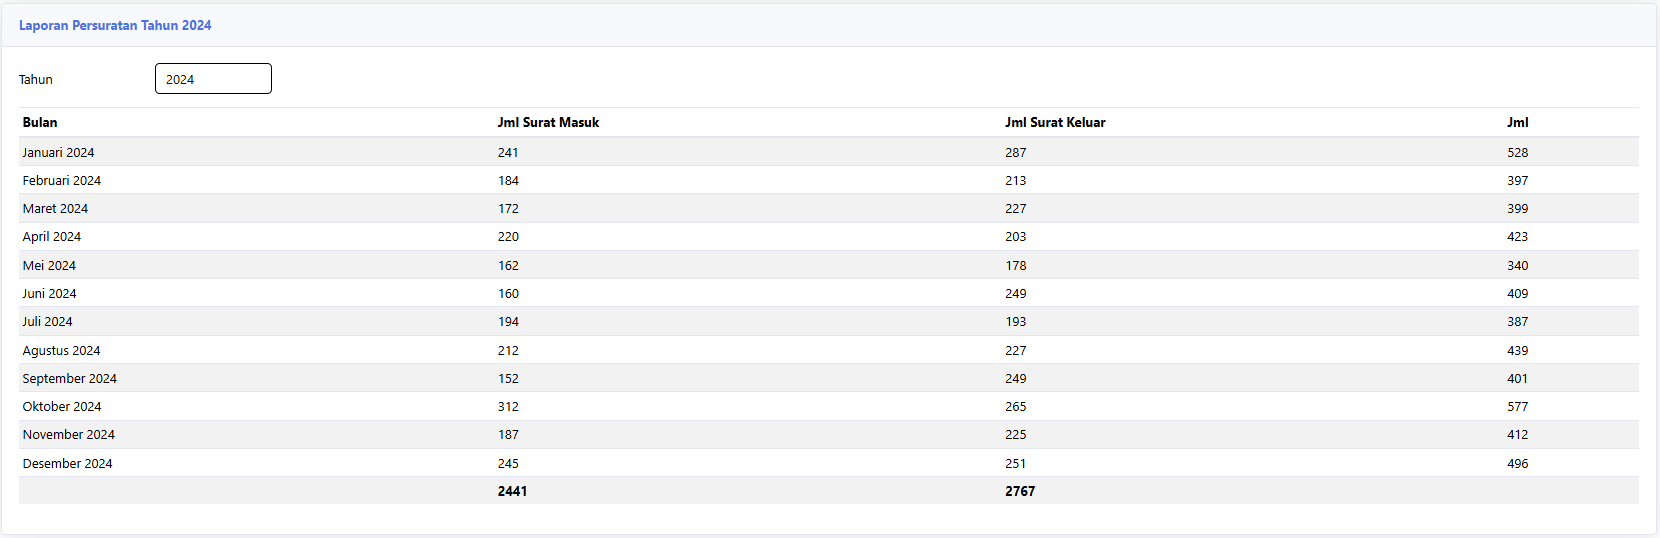Select the Januari 2024 row

pyautogui.click(x=829, y=152)
